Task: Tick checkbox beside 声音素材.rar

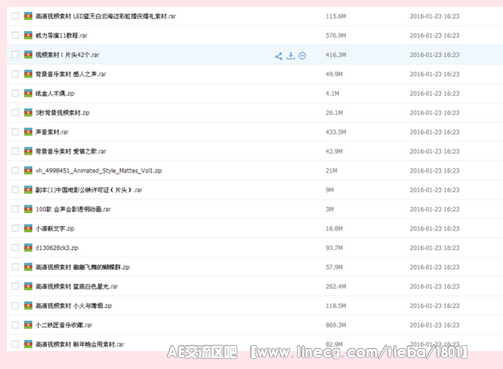Action: pos(15,132)
